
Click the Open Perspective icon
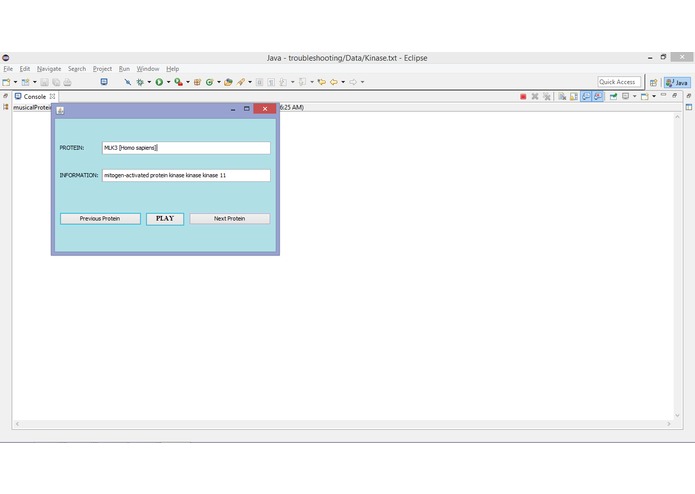(653, 83)
